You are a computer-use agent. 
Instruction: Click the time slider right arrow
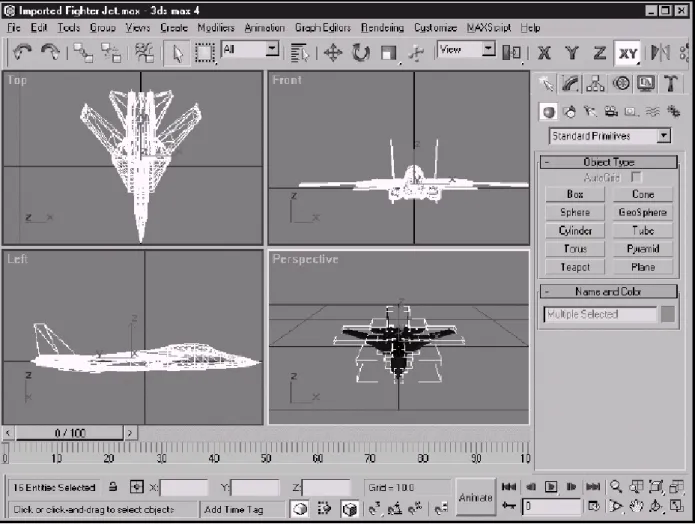point(130,433)
